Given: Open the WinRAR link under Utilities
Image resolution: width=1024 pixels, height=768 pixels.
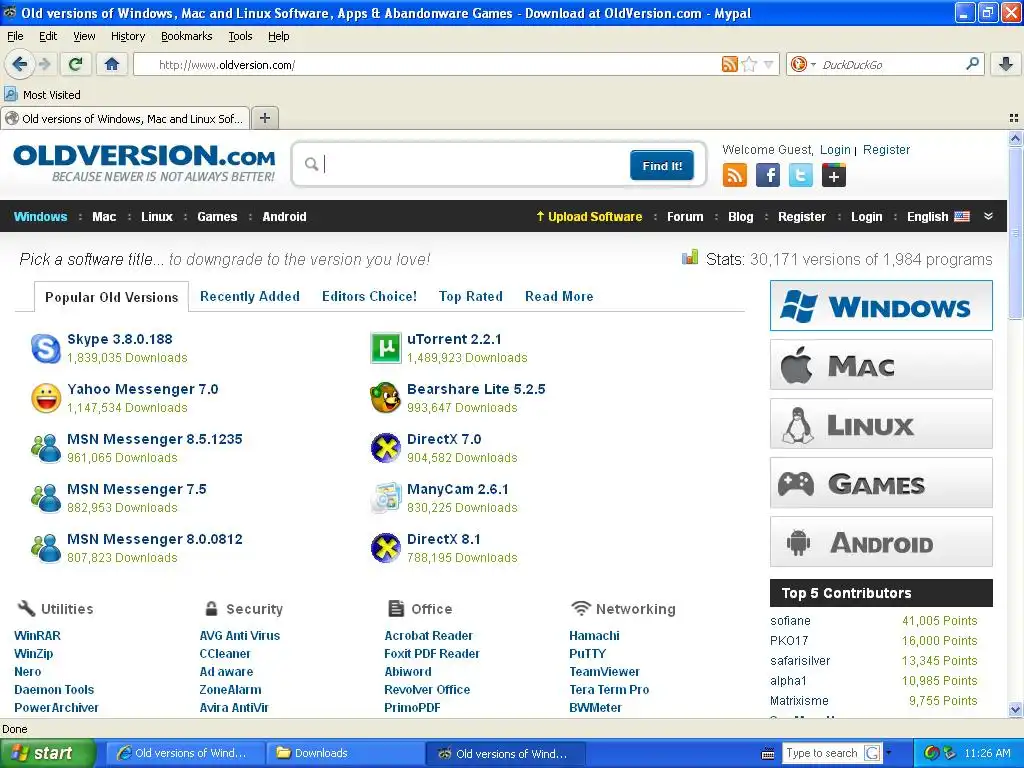Looking at the screenshot, I should coord(37,635).
